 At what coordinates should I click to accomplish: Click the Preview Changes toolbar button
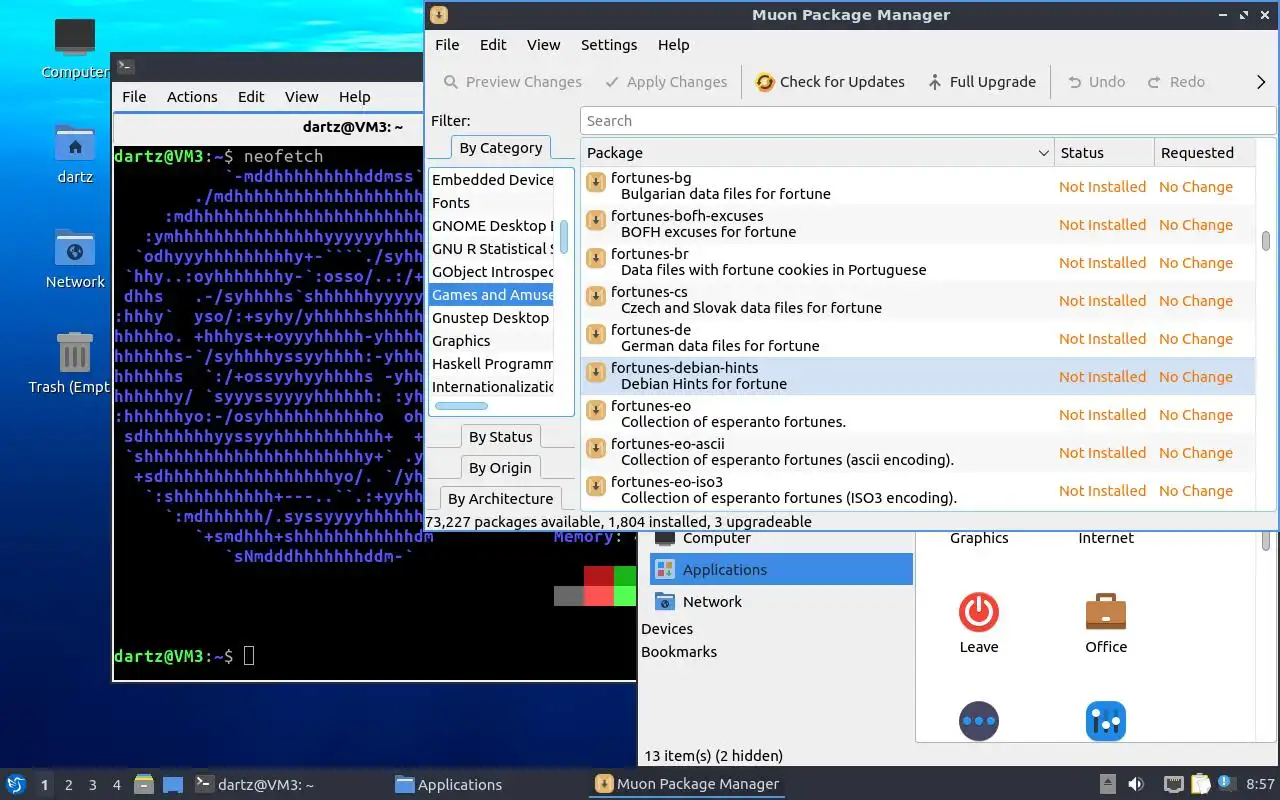pyautogui.click(x=512, y=82)
